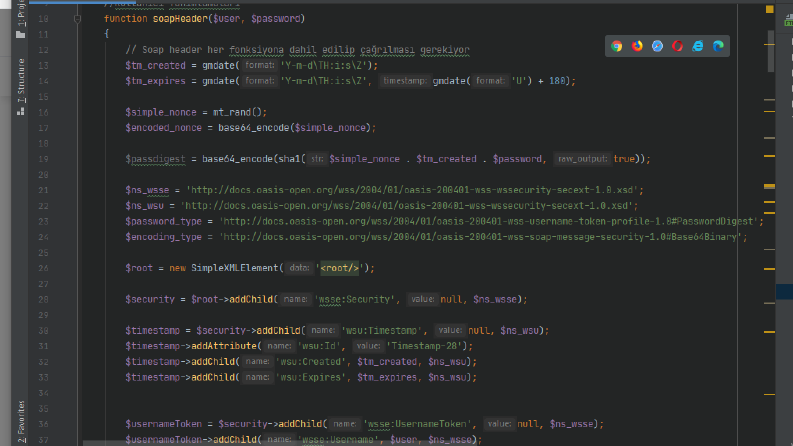Click line number 10 in the gutter
The width and height of the screenshot is (793, 446).
coord(43,19)
